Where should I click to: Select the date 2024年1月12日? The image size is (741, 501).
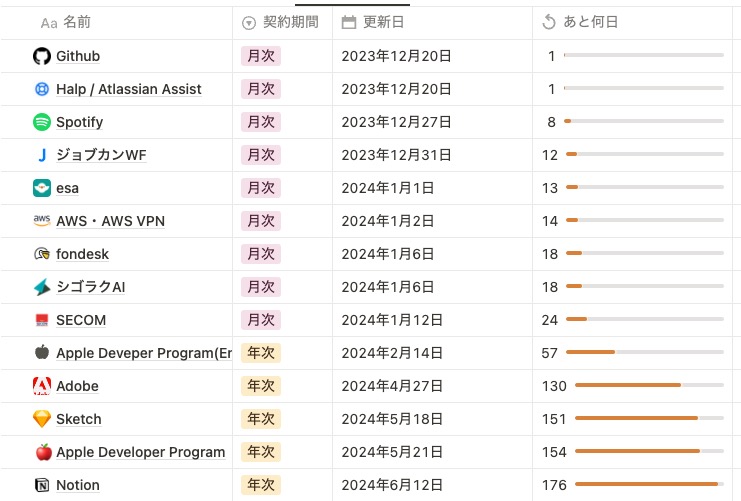pyautogui.click(x=392, y=320)
